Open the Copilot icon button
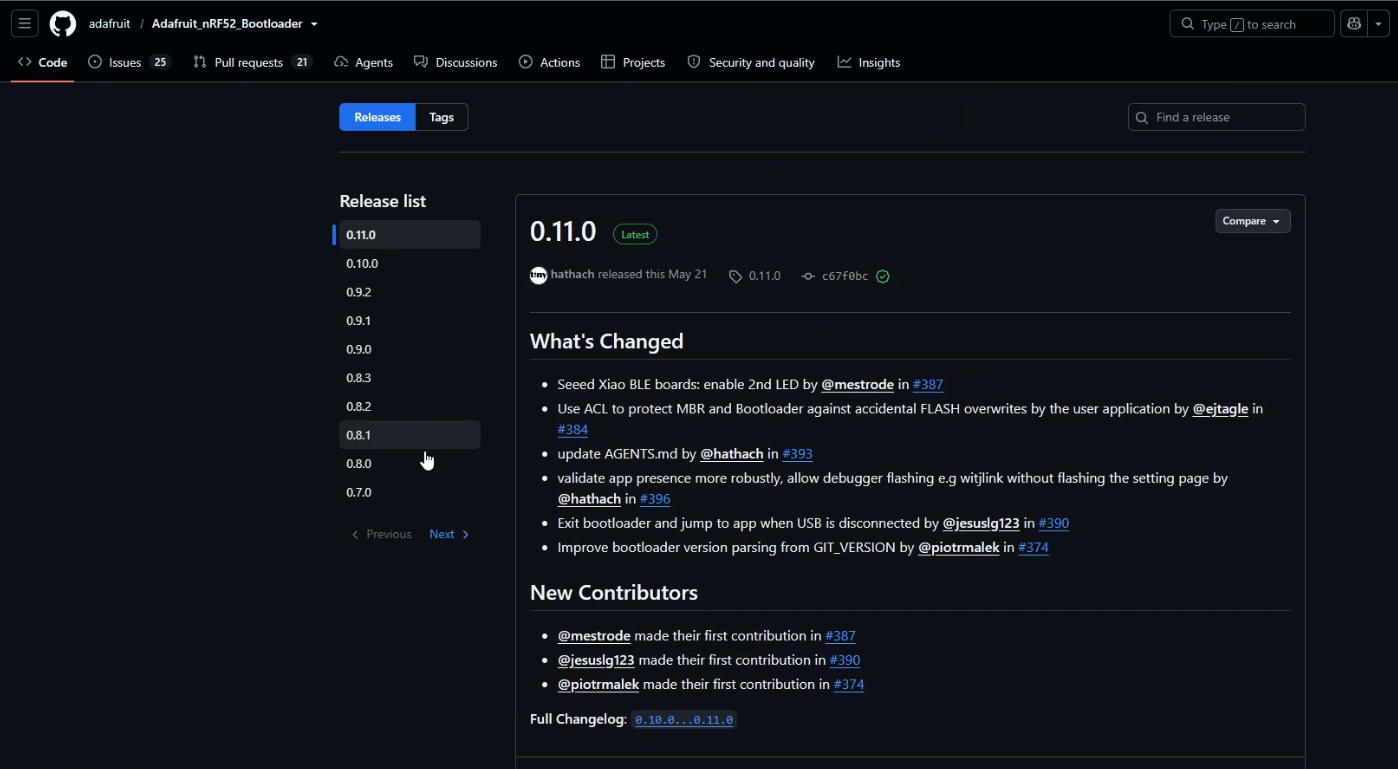 (1354, 24)
